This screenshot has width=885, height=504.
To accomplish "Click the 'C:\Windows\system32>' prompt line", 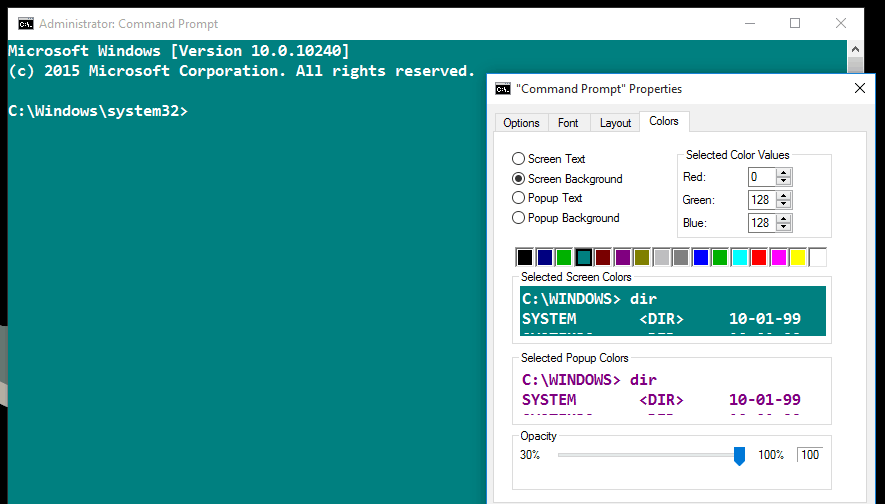I will point(98,111).
